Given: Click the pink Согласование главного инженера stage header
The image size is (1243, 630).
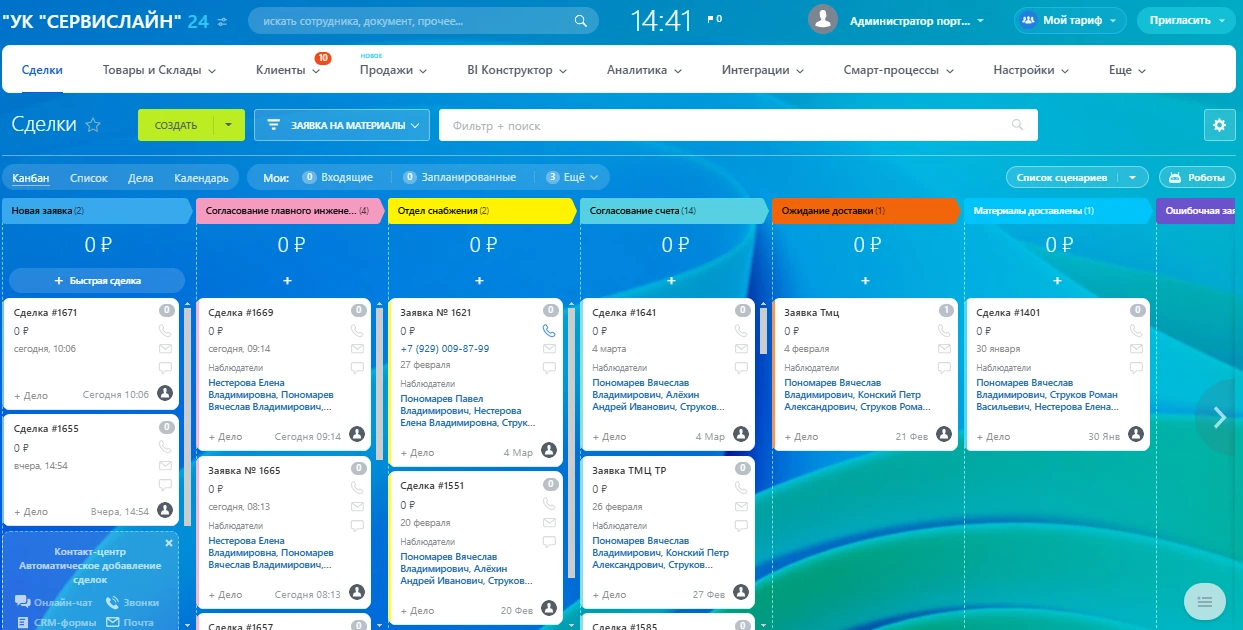Looking at the screenshot, I should coord(290,211).
